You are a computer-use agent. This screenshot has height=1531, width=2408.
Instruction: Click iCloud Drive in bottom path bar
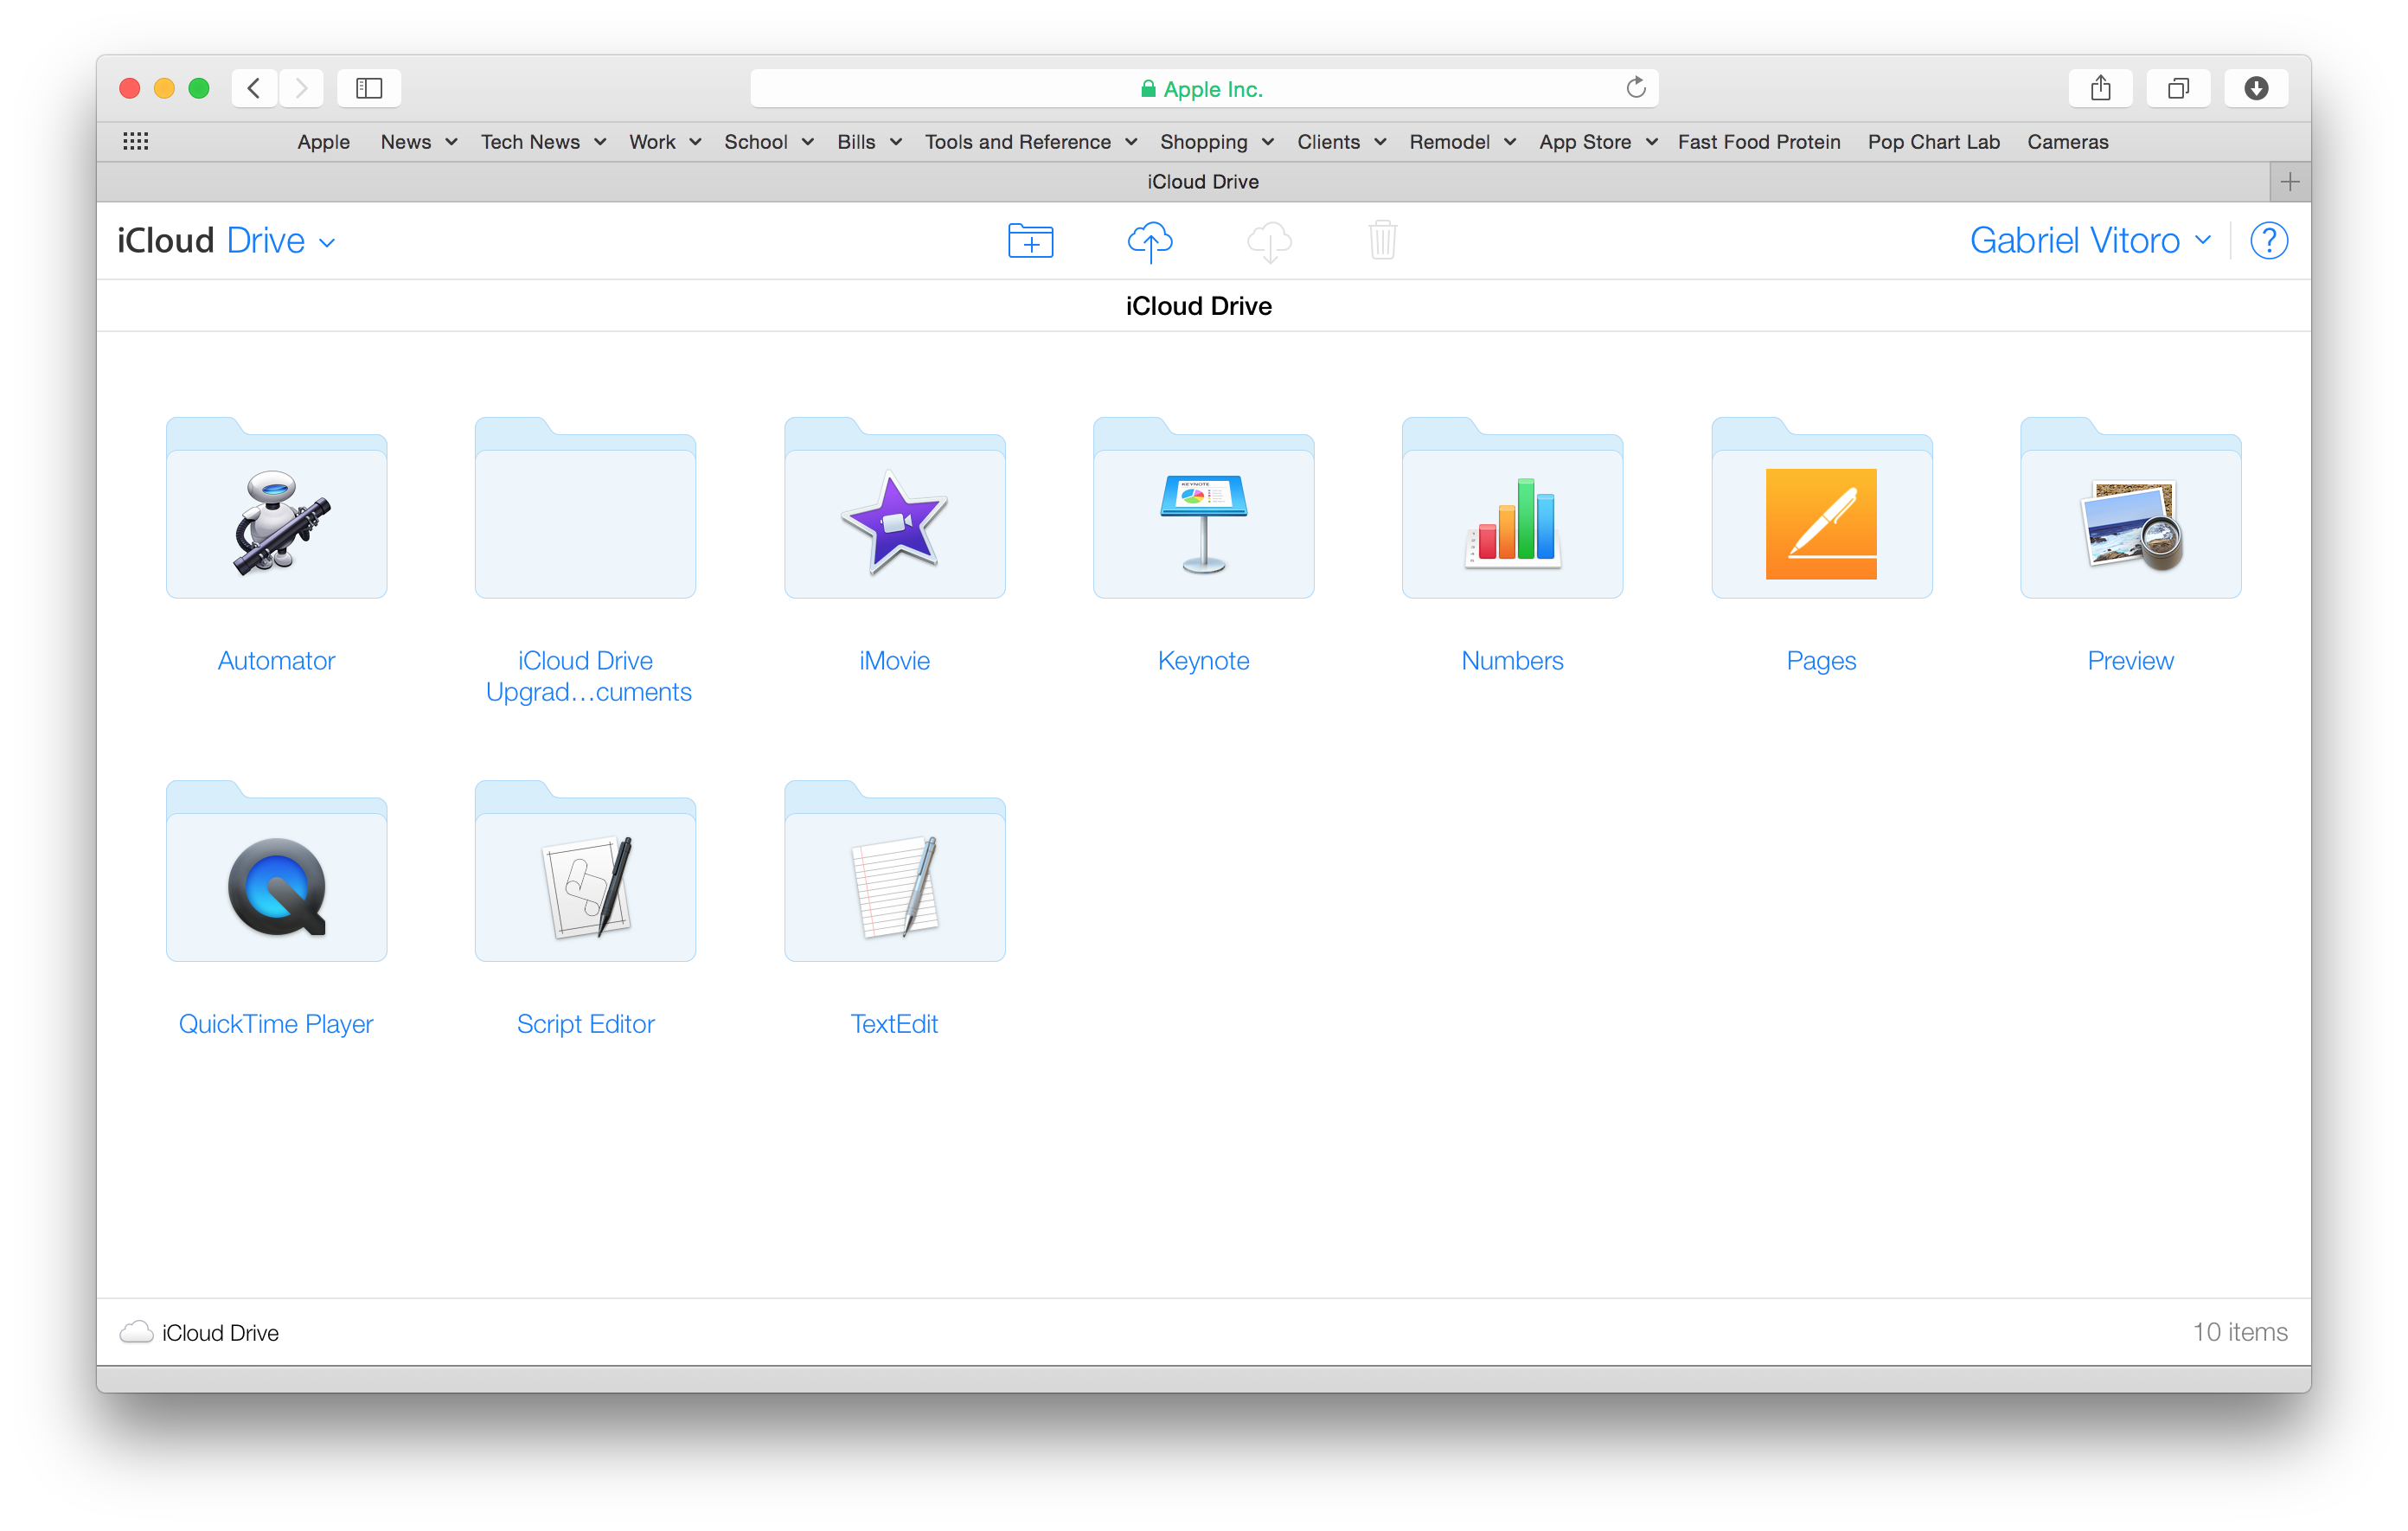coord(220,1332)
